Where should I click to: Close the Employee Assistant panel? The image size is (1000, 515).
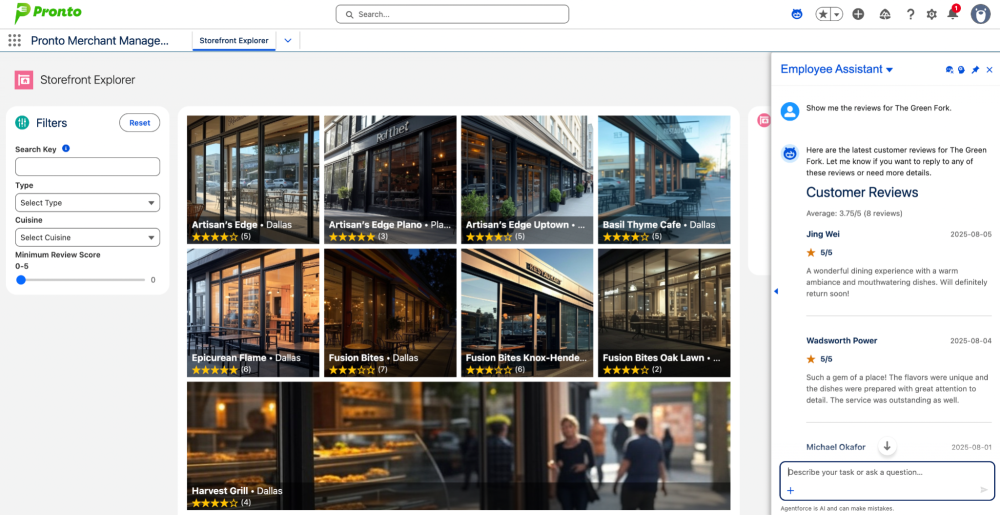pos(990,69)
